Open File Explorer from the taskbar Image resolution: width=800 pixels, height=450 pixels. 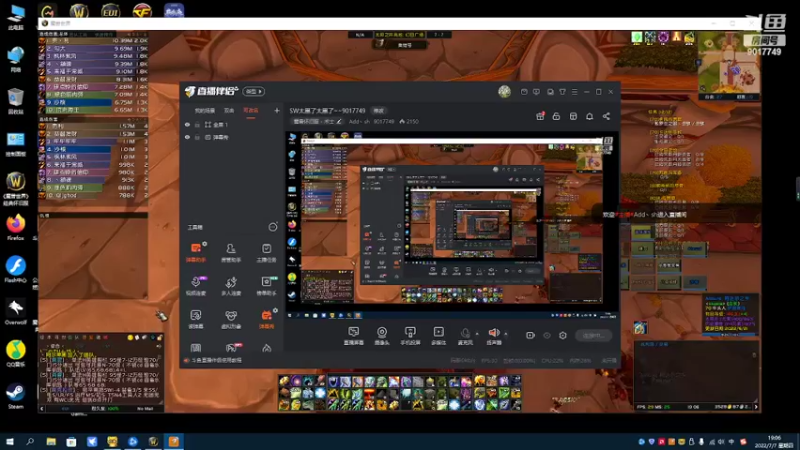click(x=51, y=441)
